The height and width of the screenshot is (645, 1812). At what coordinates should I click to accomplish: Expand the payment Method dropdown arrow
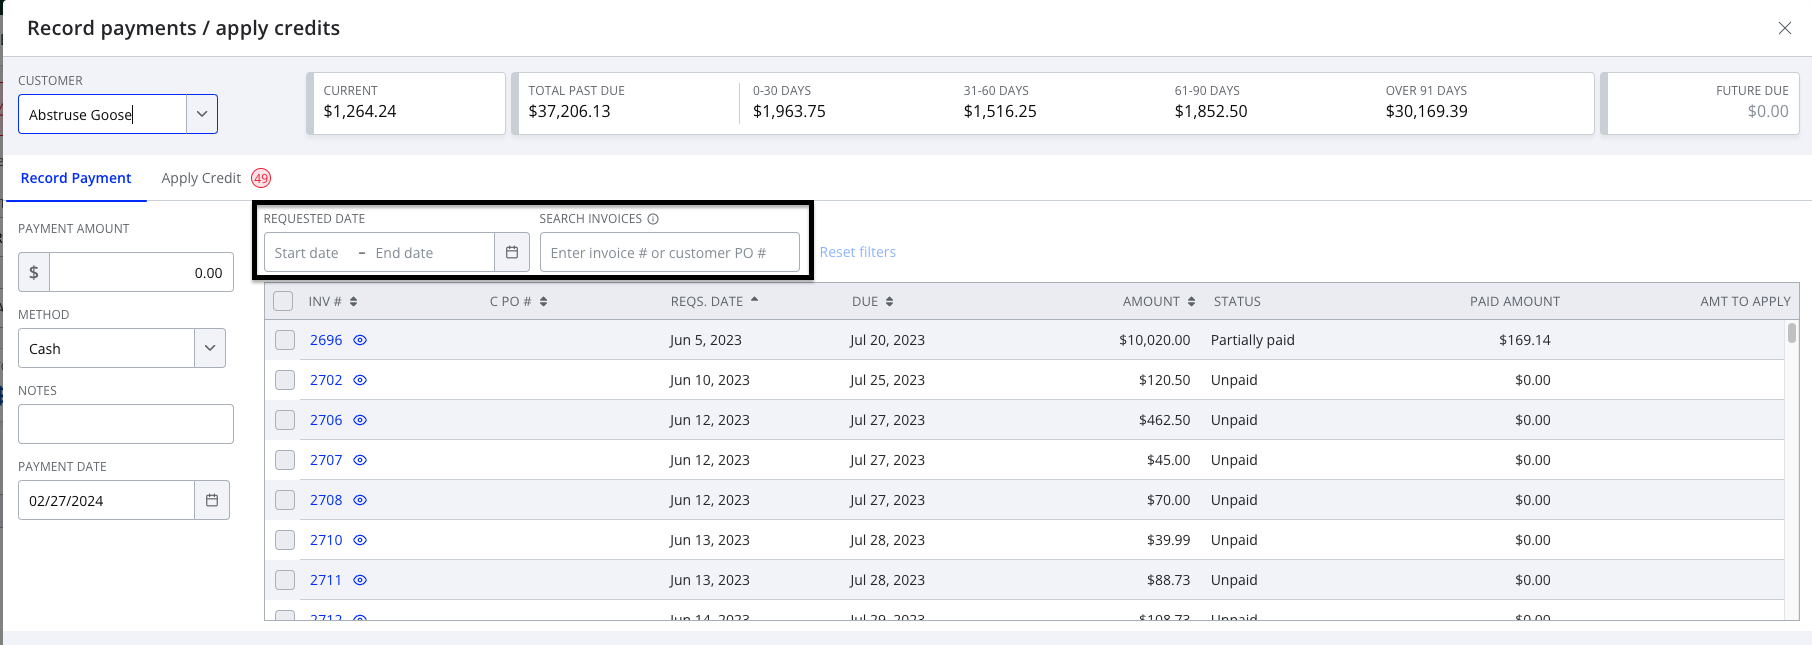(210, 348)
